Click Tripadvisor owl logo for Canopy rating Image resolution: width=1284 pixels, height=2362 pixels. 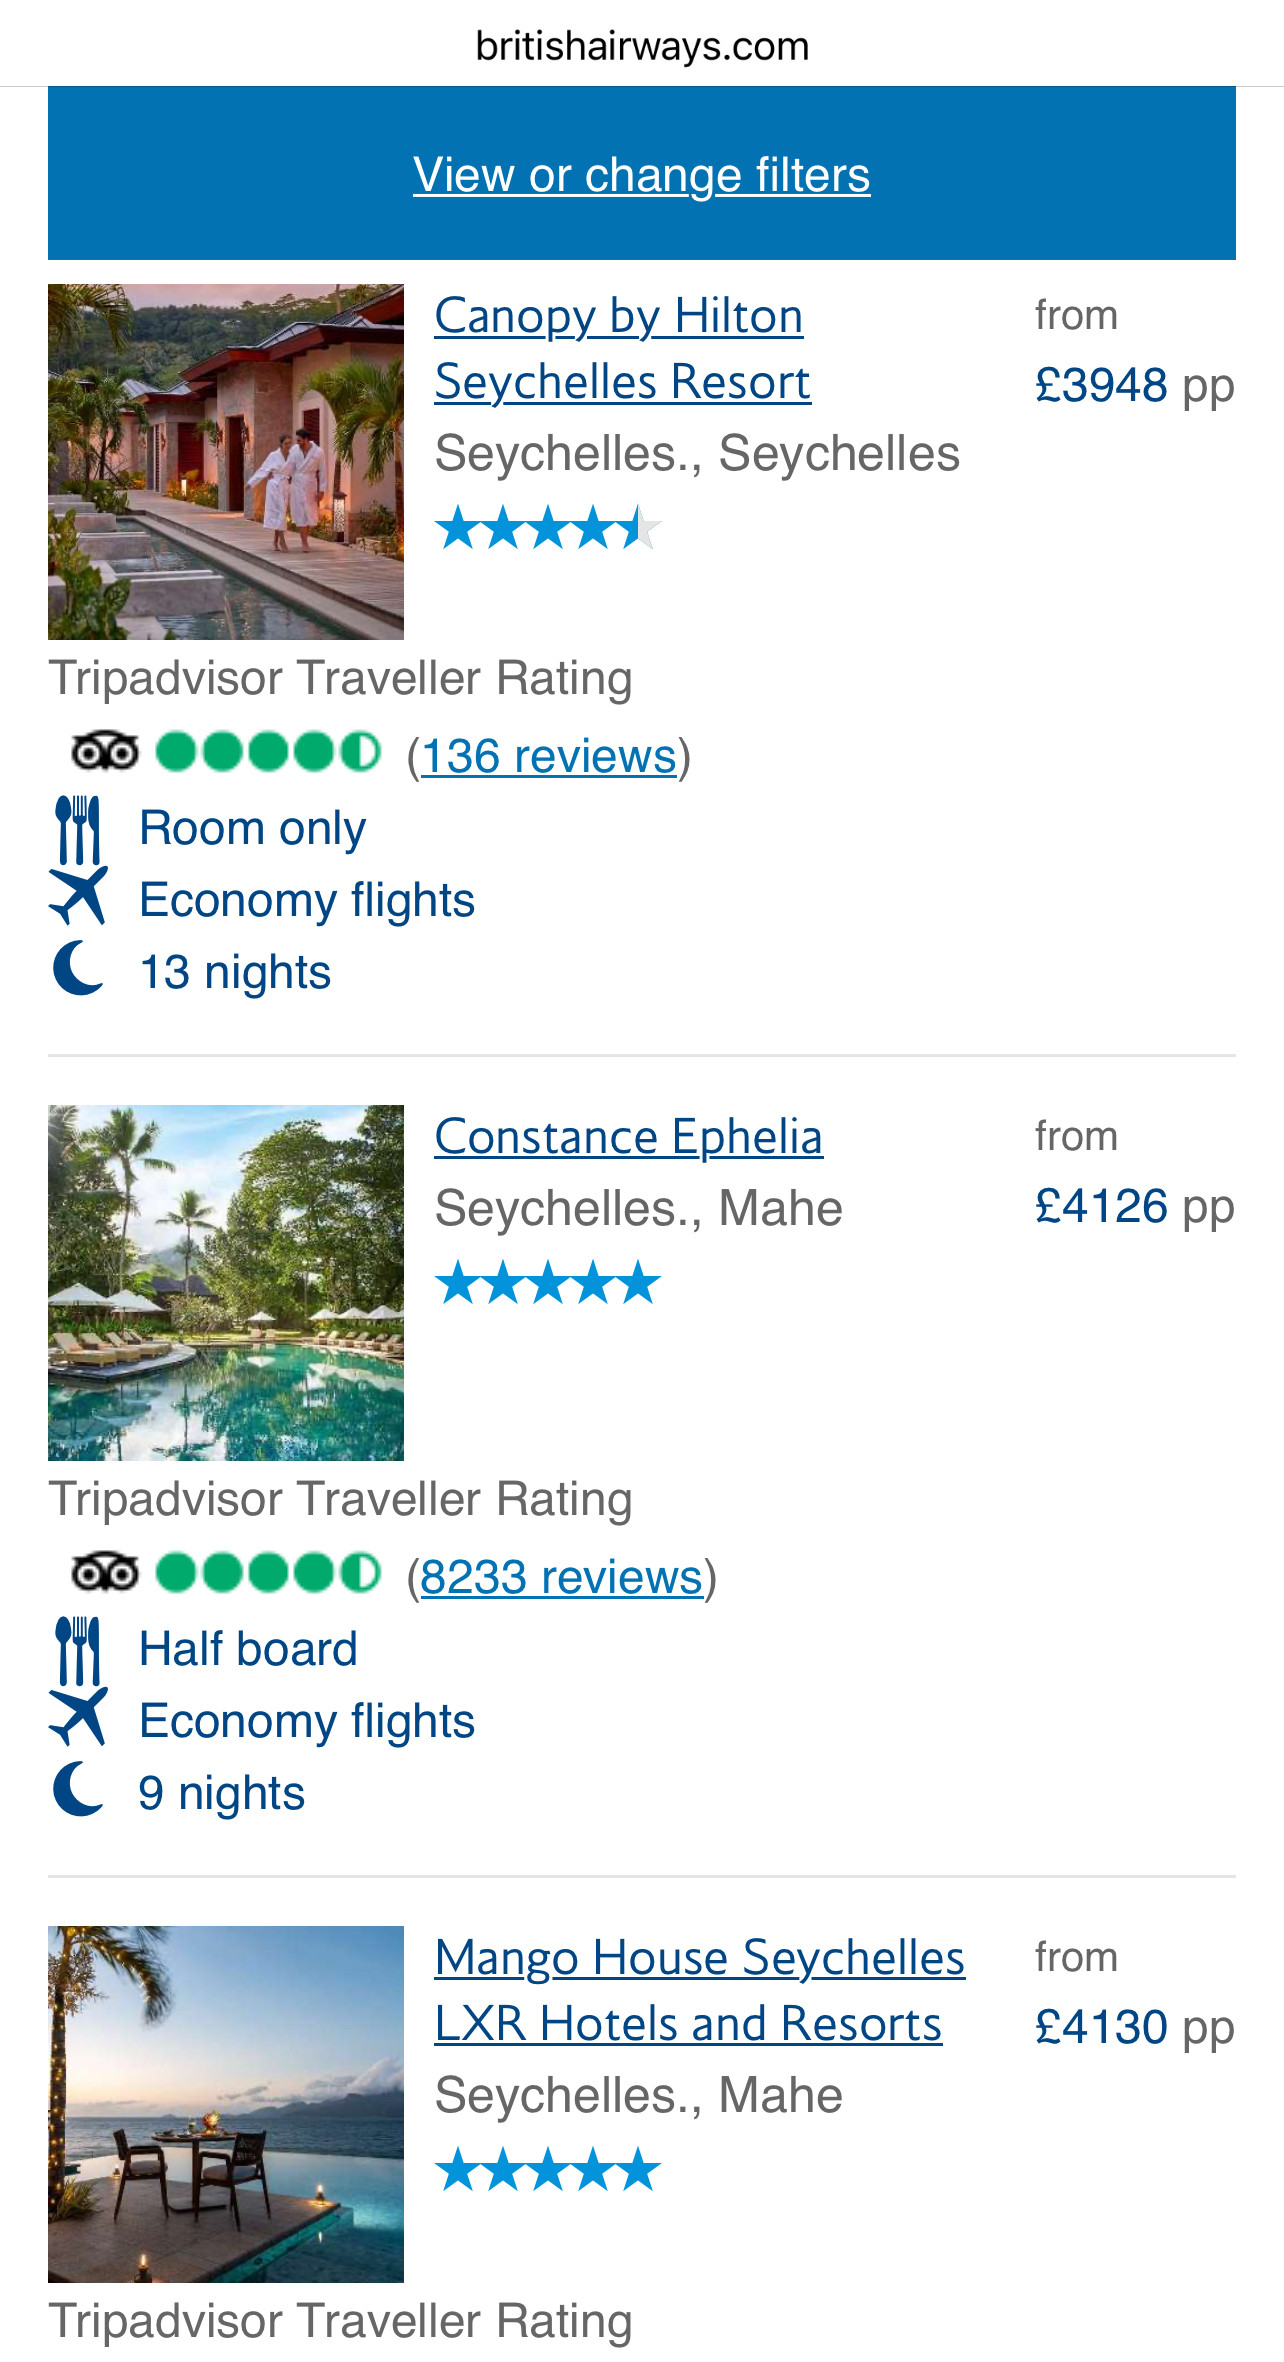pyautogui.click(x=104, y=752)
